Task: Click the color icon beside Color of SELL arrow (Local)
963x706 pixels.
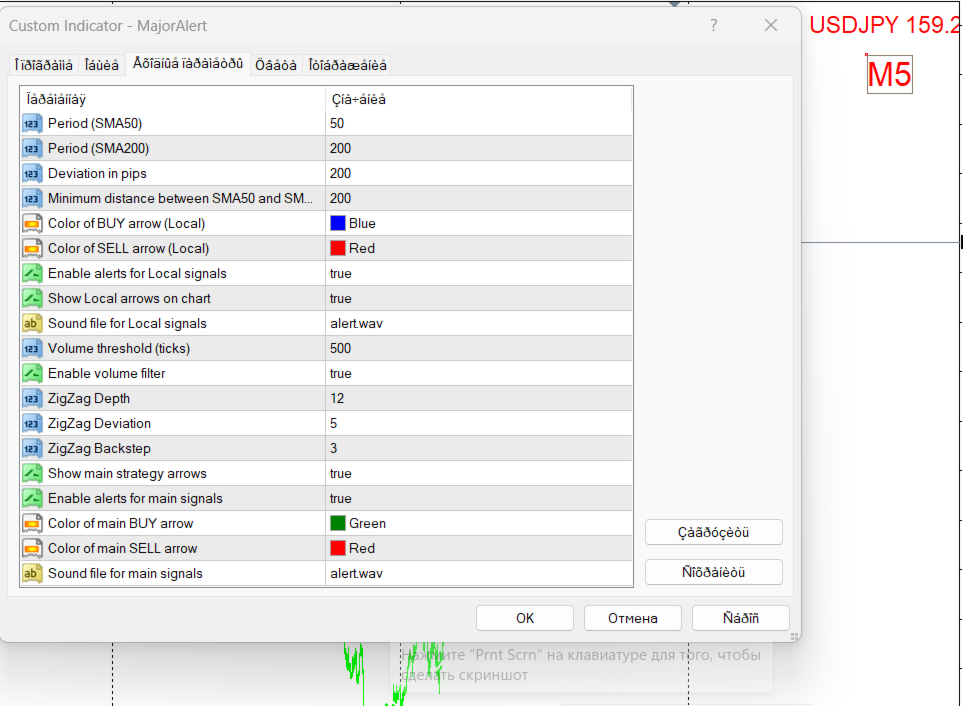Action: click(32, 249)
